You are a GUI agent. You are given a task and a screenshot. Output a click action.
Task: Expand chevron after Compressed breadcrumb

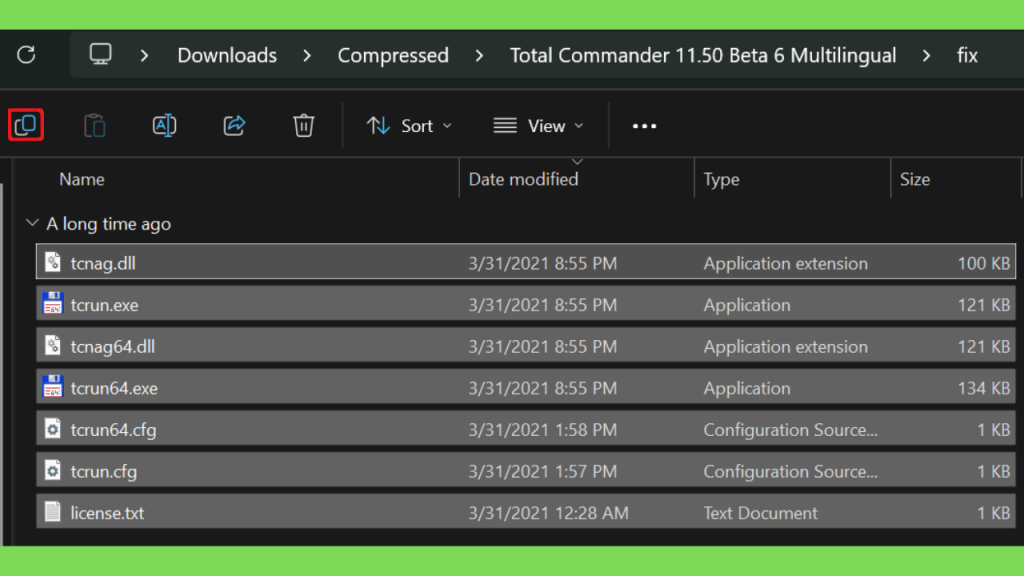click(x=479, y=56)
